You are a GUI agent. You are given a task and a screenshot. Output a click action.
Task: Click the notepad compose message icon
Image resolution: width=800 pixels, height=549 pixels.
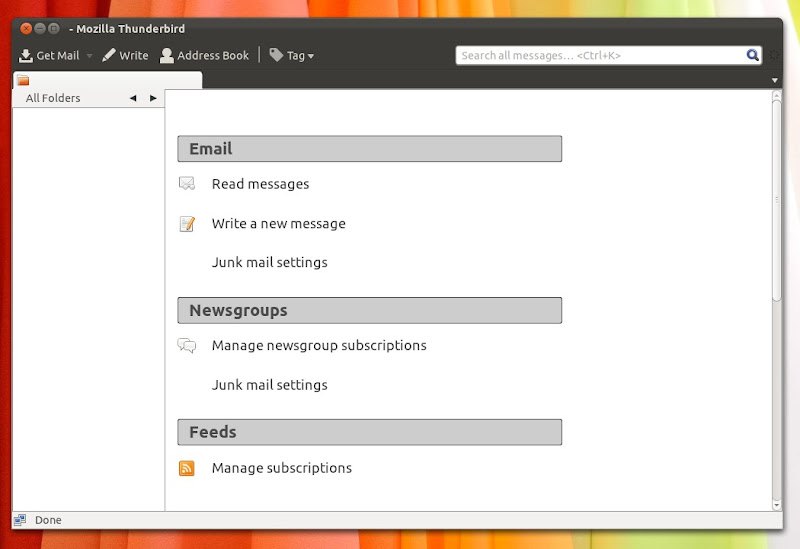(x=187, y=223)
